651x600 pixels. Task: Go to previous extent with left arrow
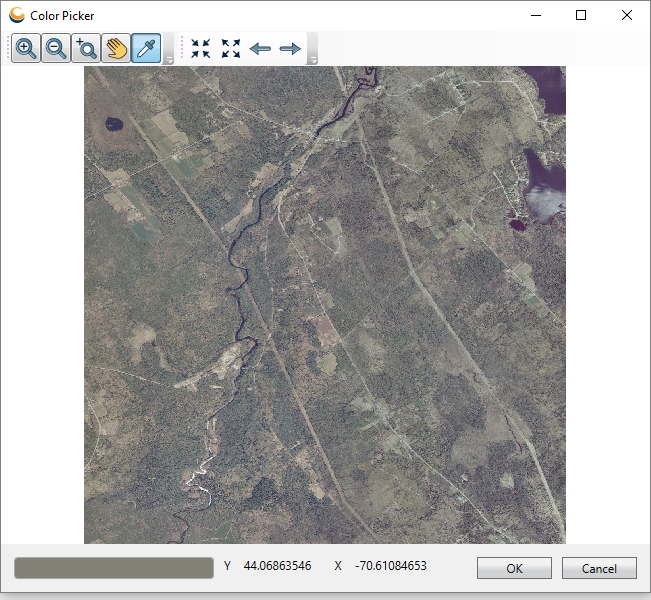(260, 49)
